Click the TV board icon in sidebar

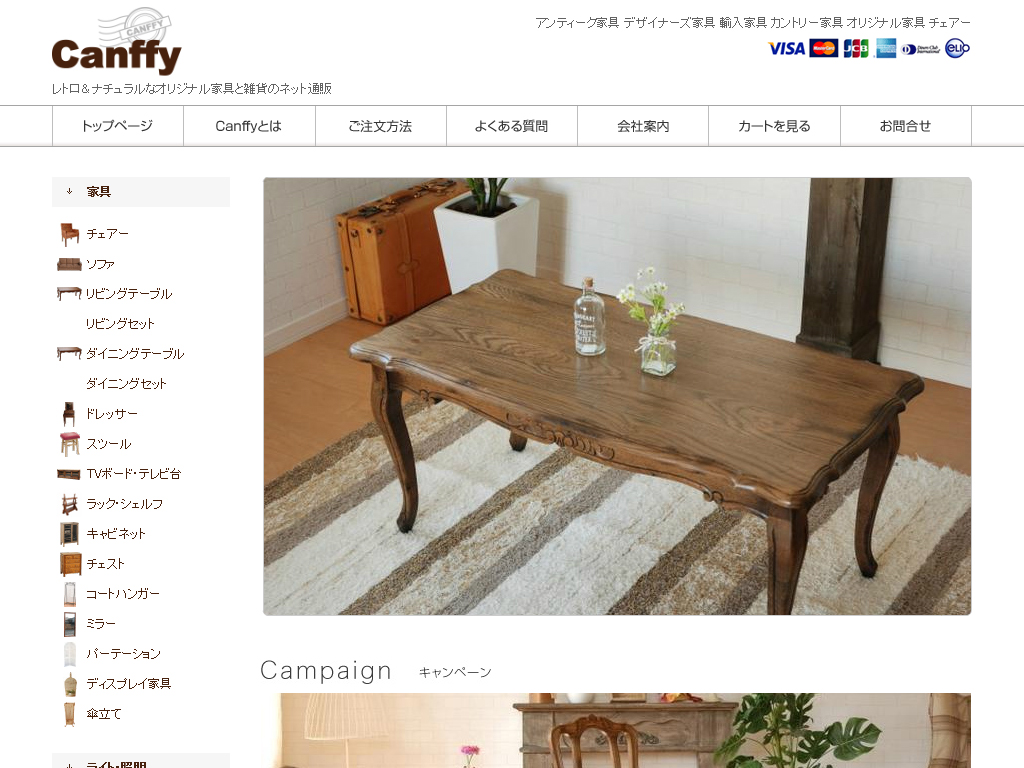point(69,474)
